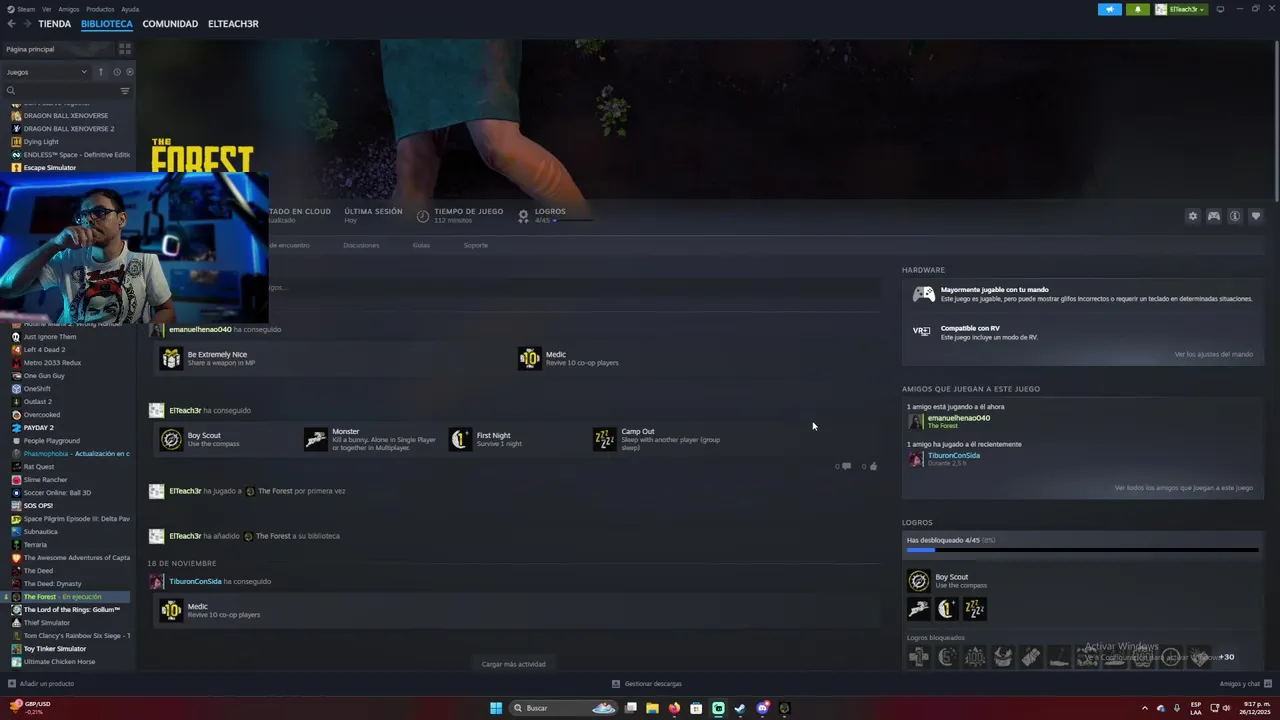This screenshot has width=1280, height=720.
Task: Toggle the recent activity clock filter
Action: (x=117, y=72)
